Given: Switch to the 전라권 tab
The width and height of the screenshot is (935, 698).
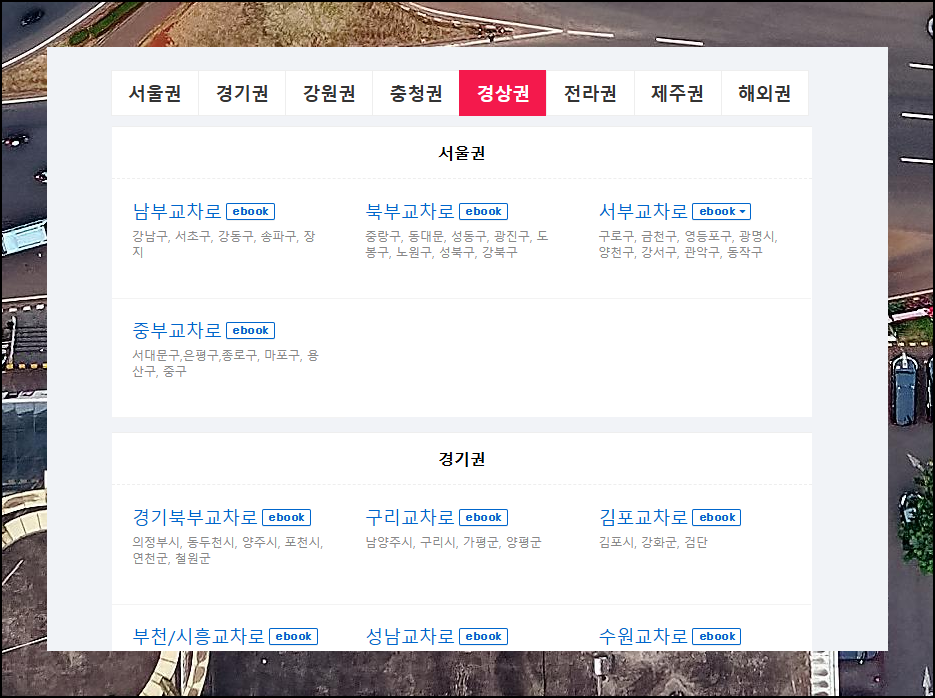Looking at the screenshot, I should [590, 93].
